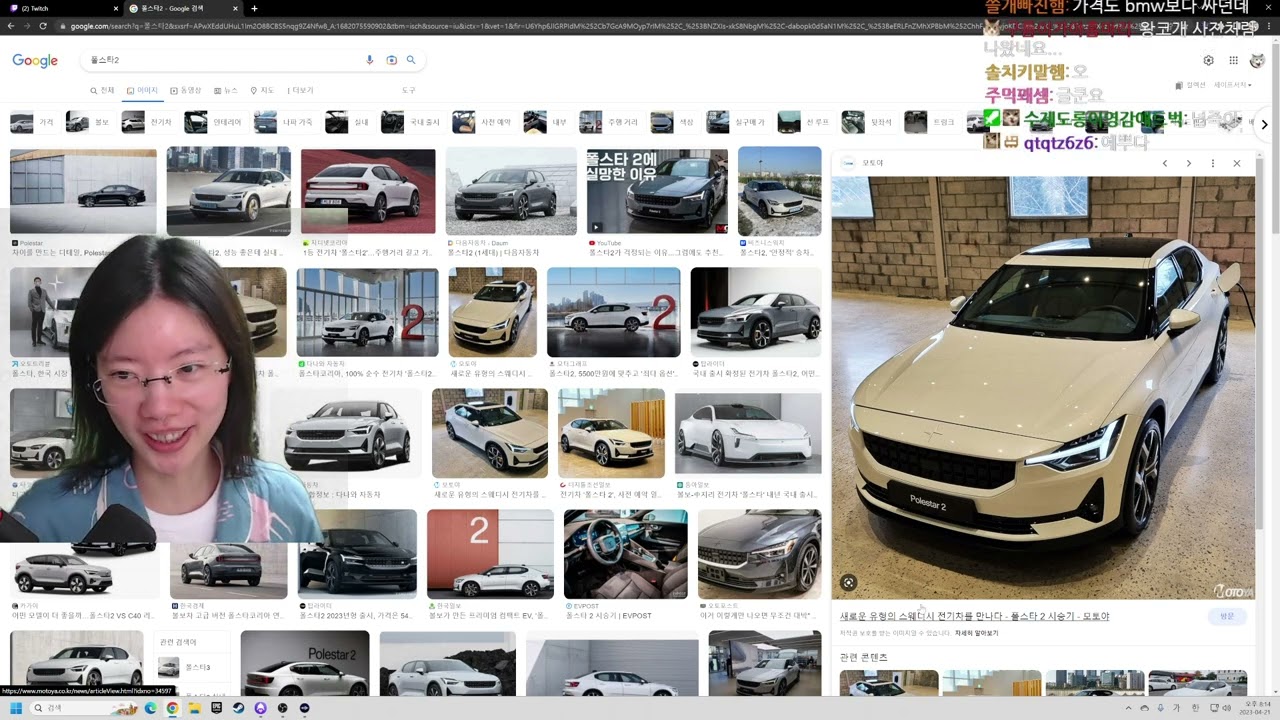1280x720 pixels.
Task: Open a new browser tab
Action: [254, 8]
